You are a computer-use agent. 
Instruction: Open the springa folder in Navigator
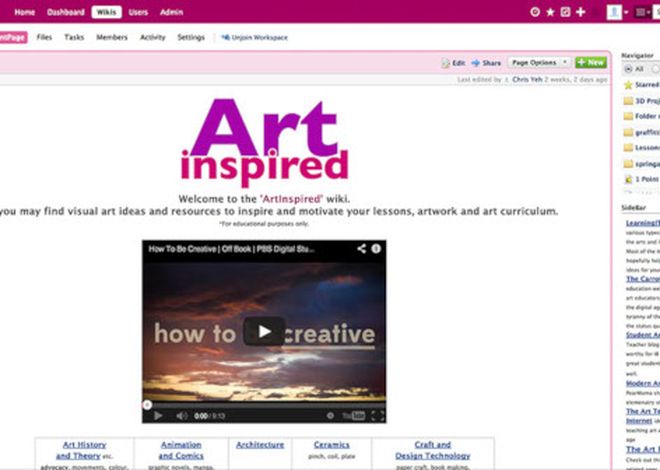[x=641, y=164]
